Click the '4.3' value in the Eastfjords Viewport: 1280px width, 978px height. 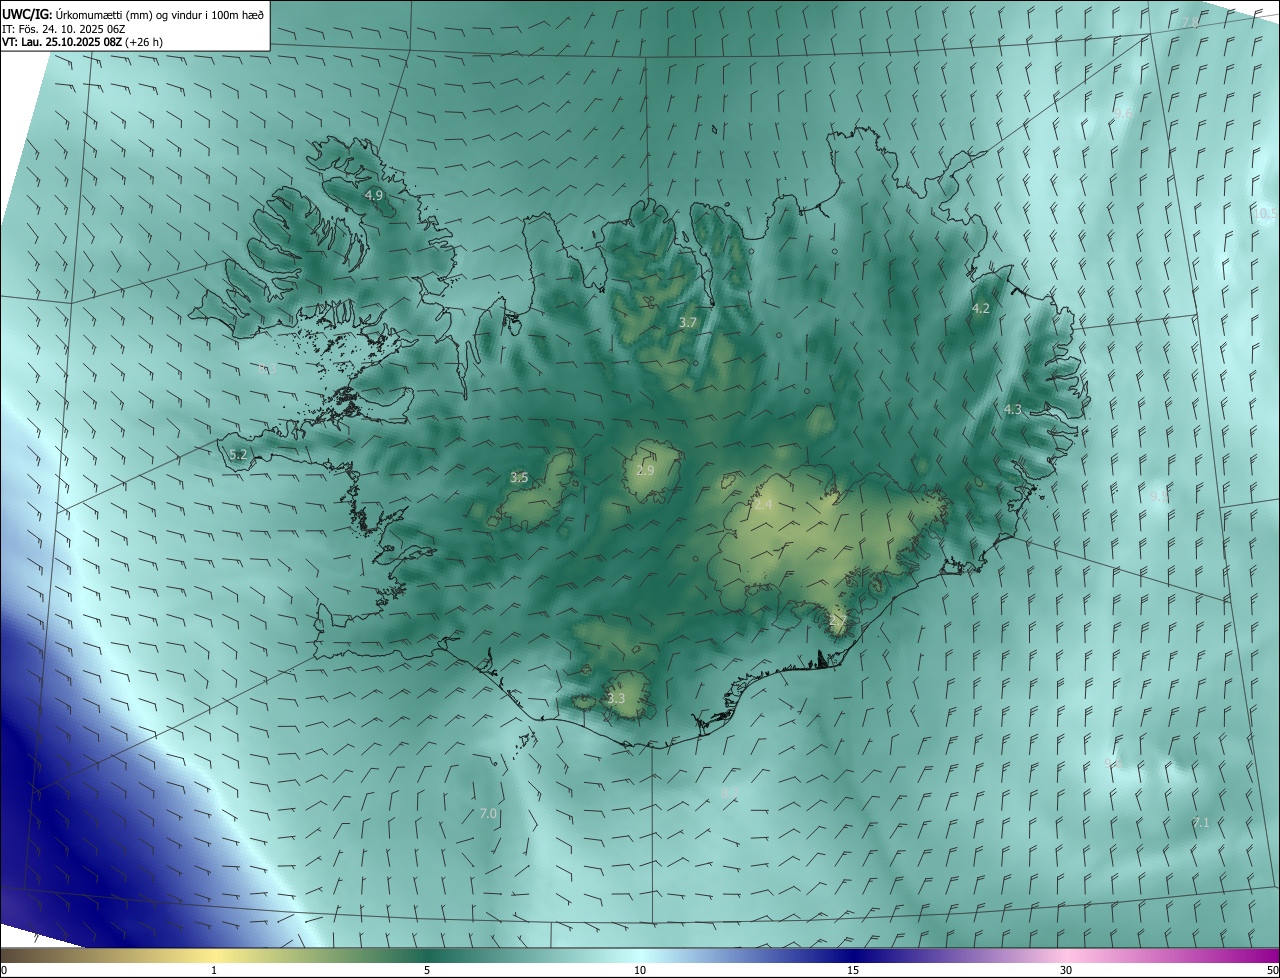(1013, 409)
